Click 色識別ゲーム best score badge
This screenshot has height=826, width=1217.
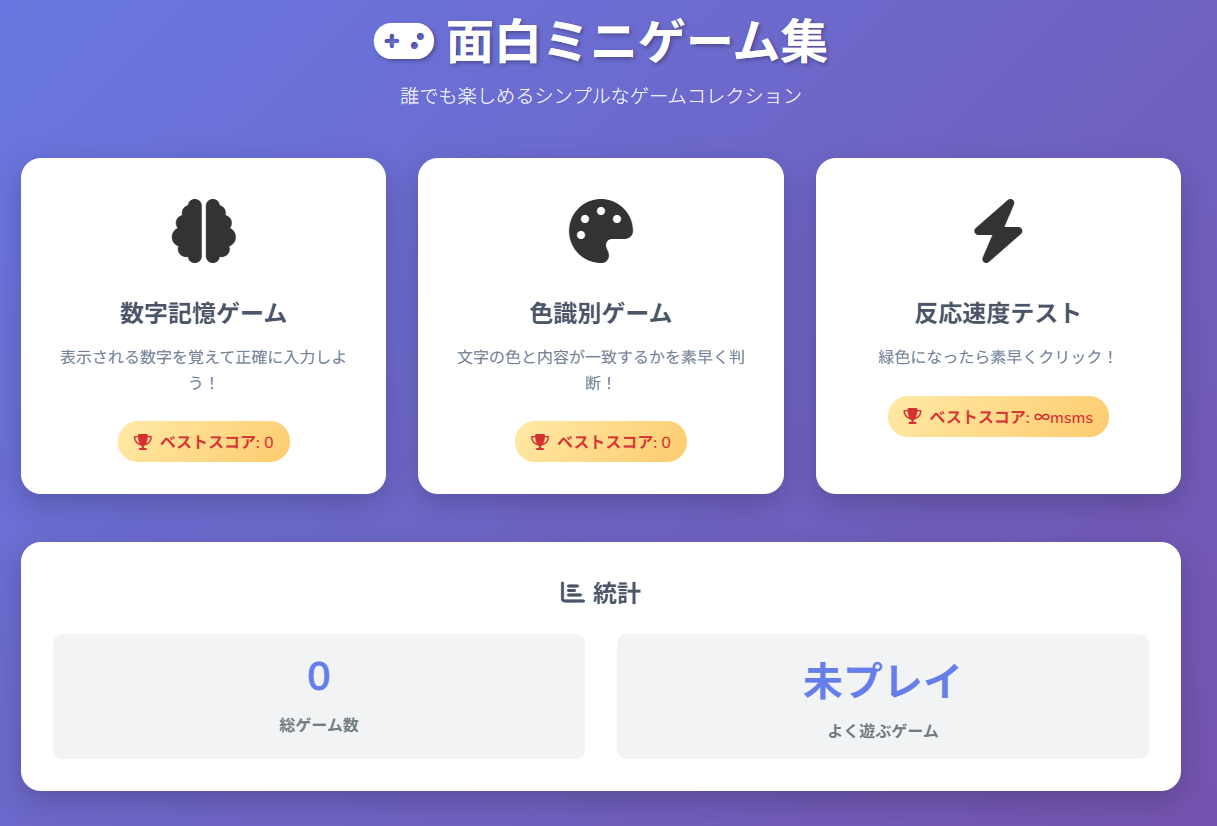click(x=601, y=442)
